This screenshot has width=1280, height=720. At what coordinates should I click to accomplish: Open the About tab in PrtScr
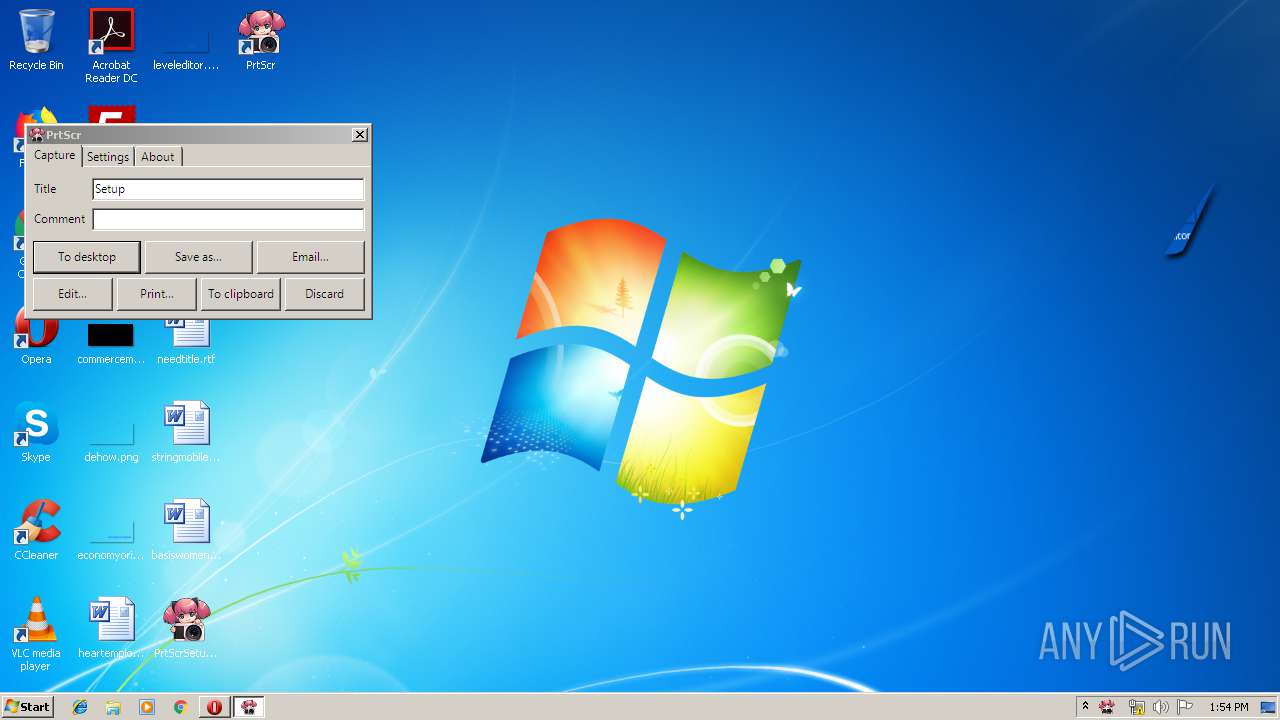click(158, 157)
